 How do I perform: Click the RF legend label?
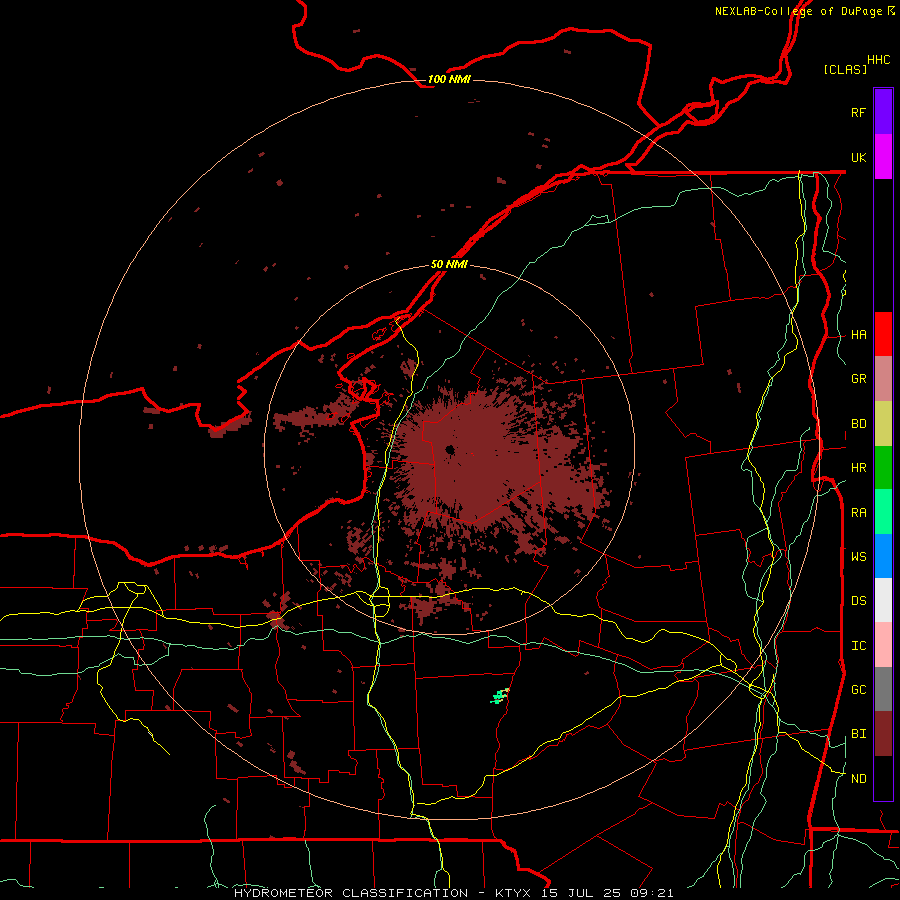858,112
